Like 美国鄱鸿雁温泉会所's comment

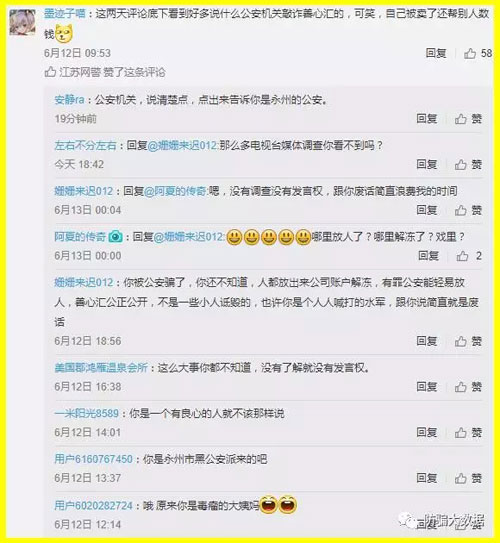[468, 386]
